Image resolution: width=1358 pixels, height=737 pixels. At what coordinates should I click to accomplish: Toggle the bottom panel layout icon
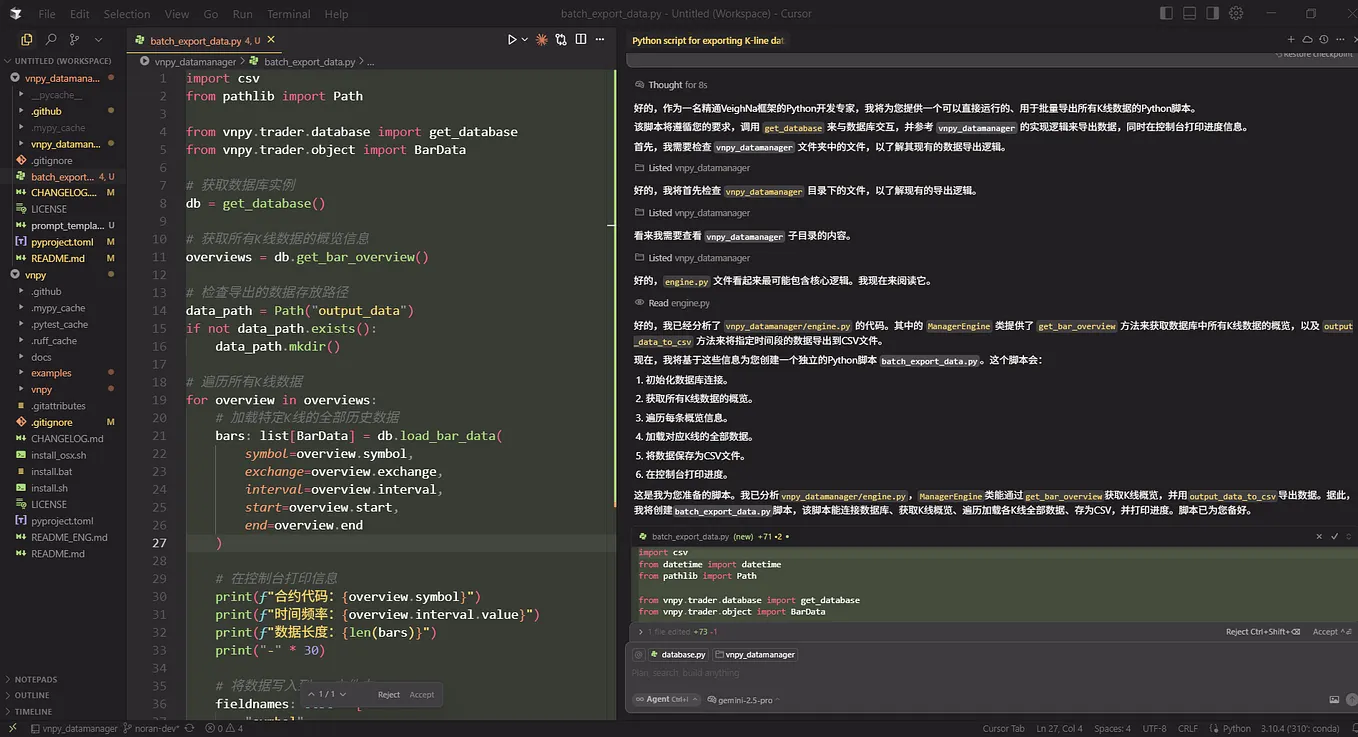pos(1189,13)
